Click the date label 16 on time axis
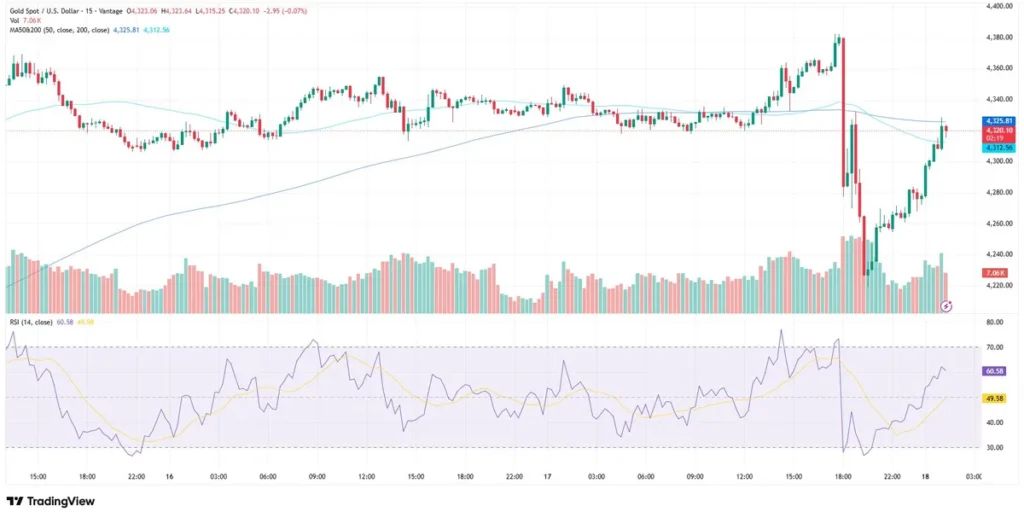The height and width of the screenshot is (518, 1024). pos(169,477)
